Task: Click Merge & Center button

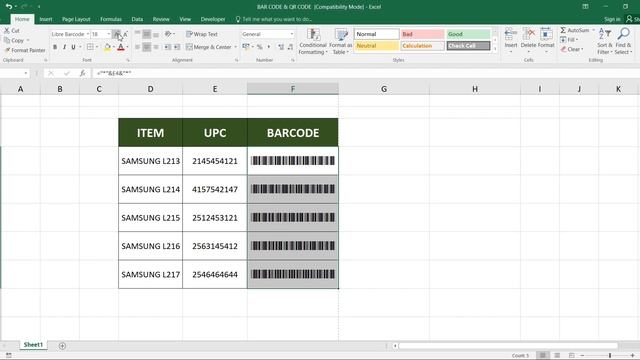Action: tap(209, 47)
